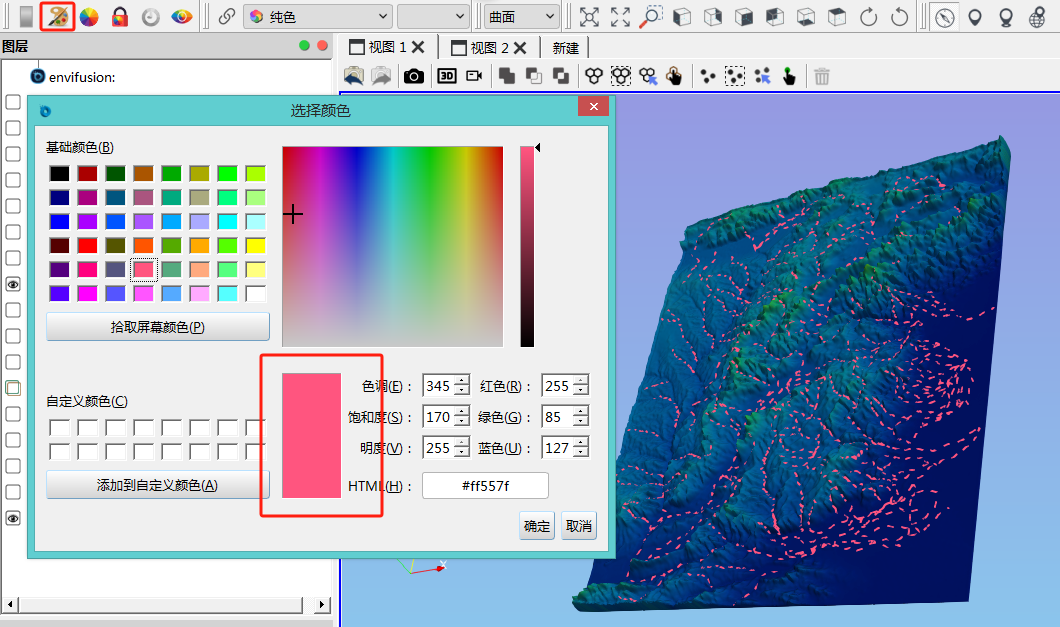Open the 纯色 coloring dropdown
Viewport: 1060px width, 627px height.
318,16
